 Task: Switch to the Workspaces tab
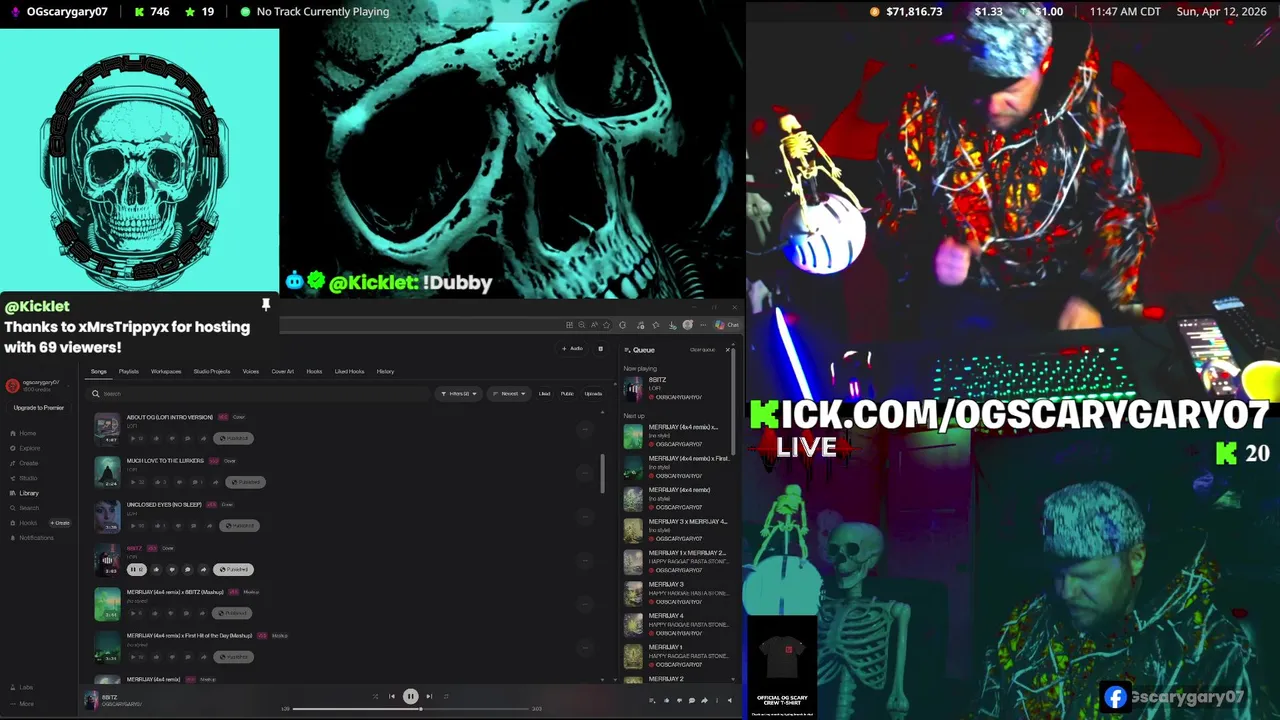[166, 371]
